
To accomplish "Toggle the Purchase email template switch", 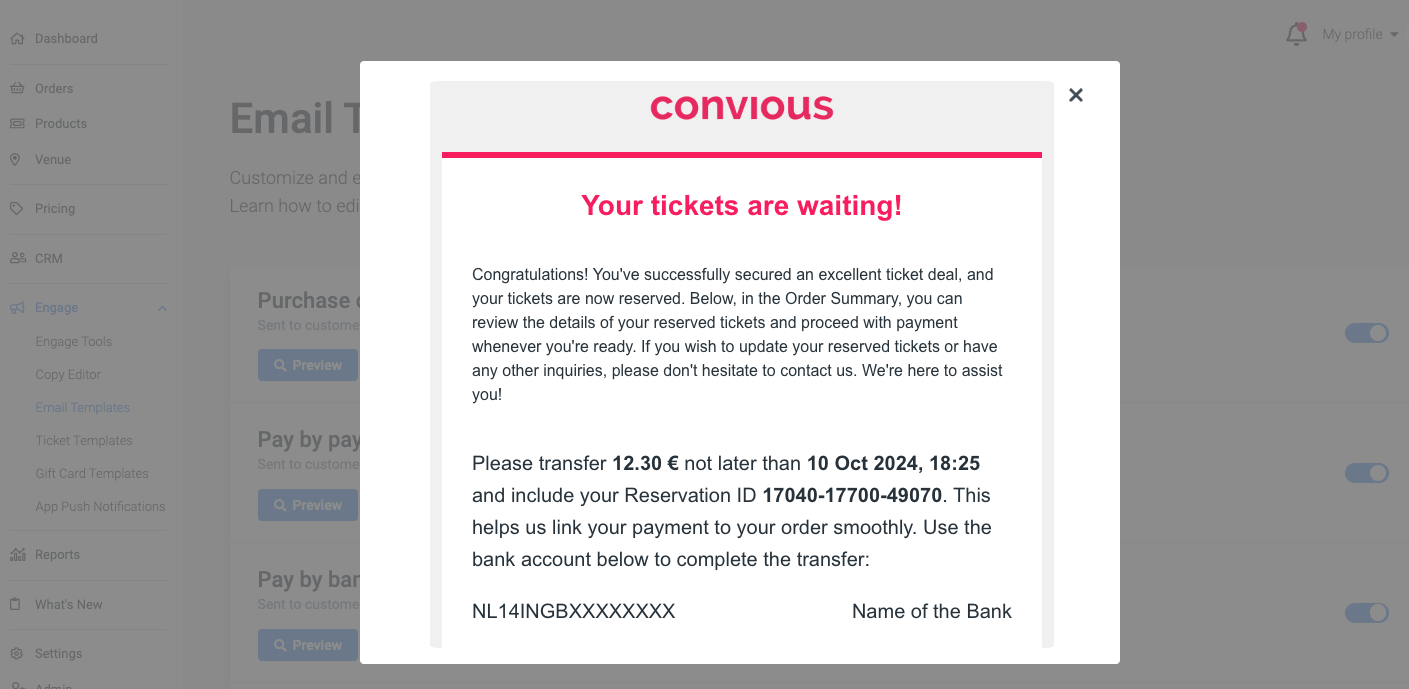I will point(1366,333).
